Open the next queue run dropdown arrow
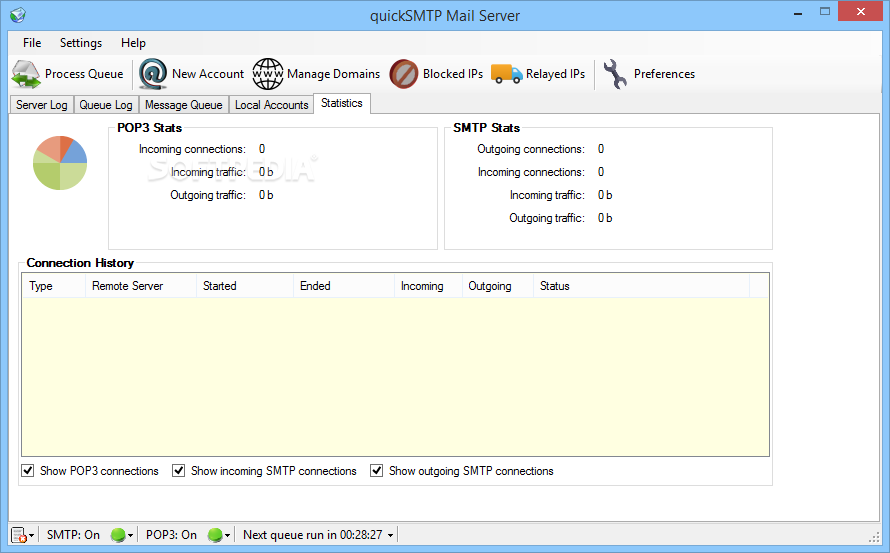890x553 pixels. click(x=391, y=535)
